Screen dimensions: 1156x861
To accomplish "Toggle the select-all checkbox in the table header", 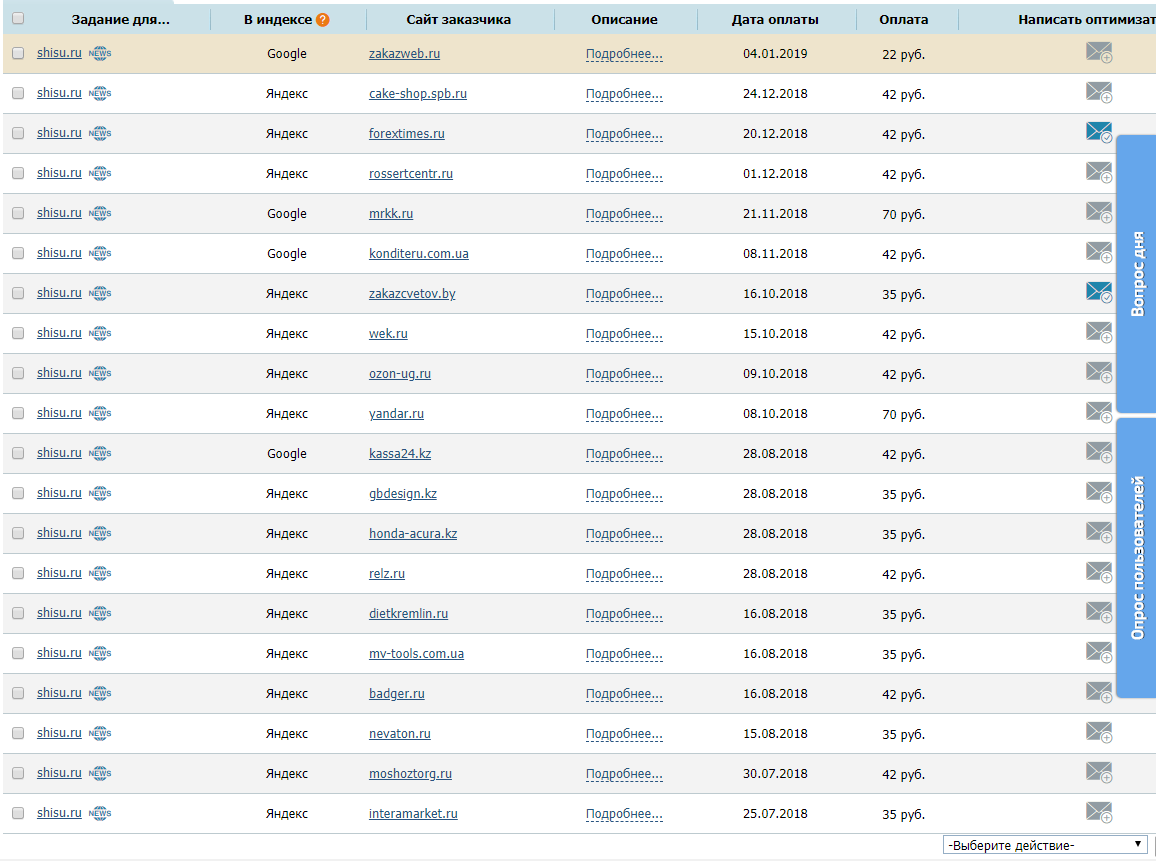I will click(x=18, y=19).
